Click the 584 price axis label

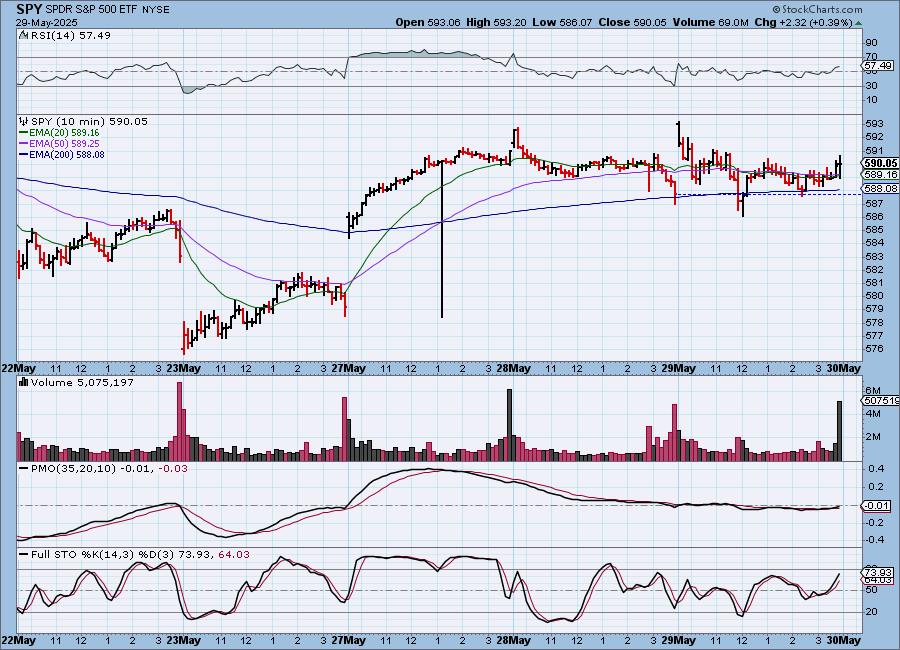(873, 243)
